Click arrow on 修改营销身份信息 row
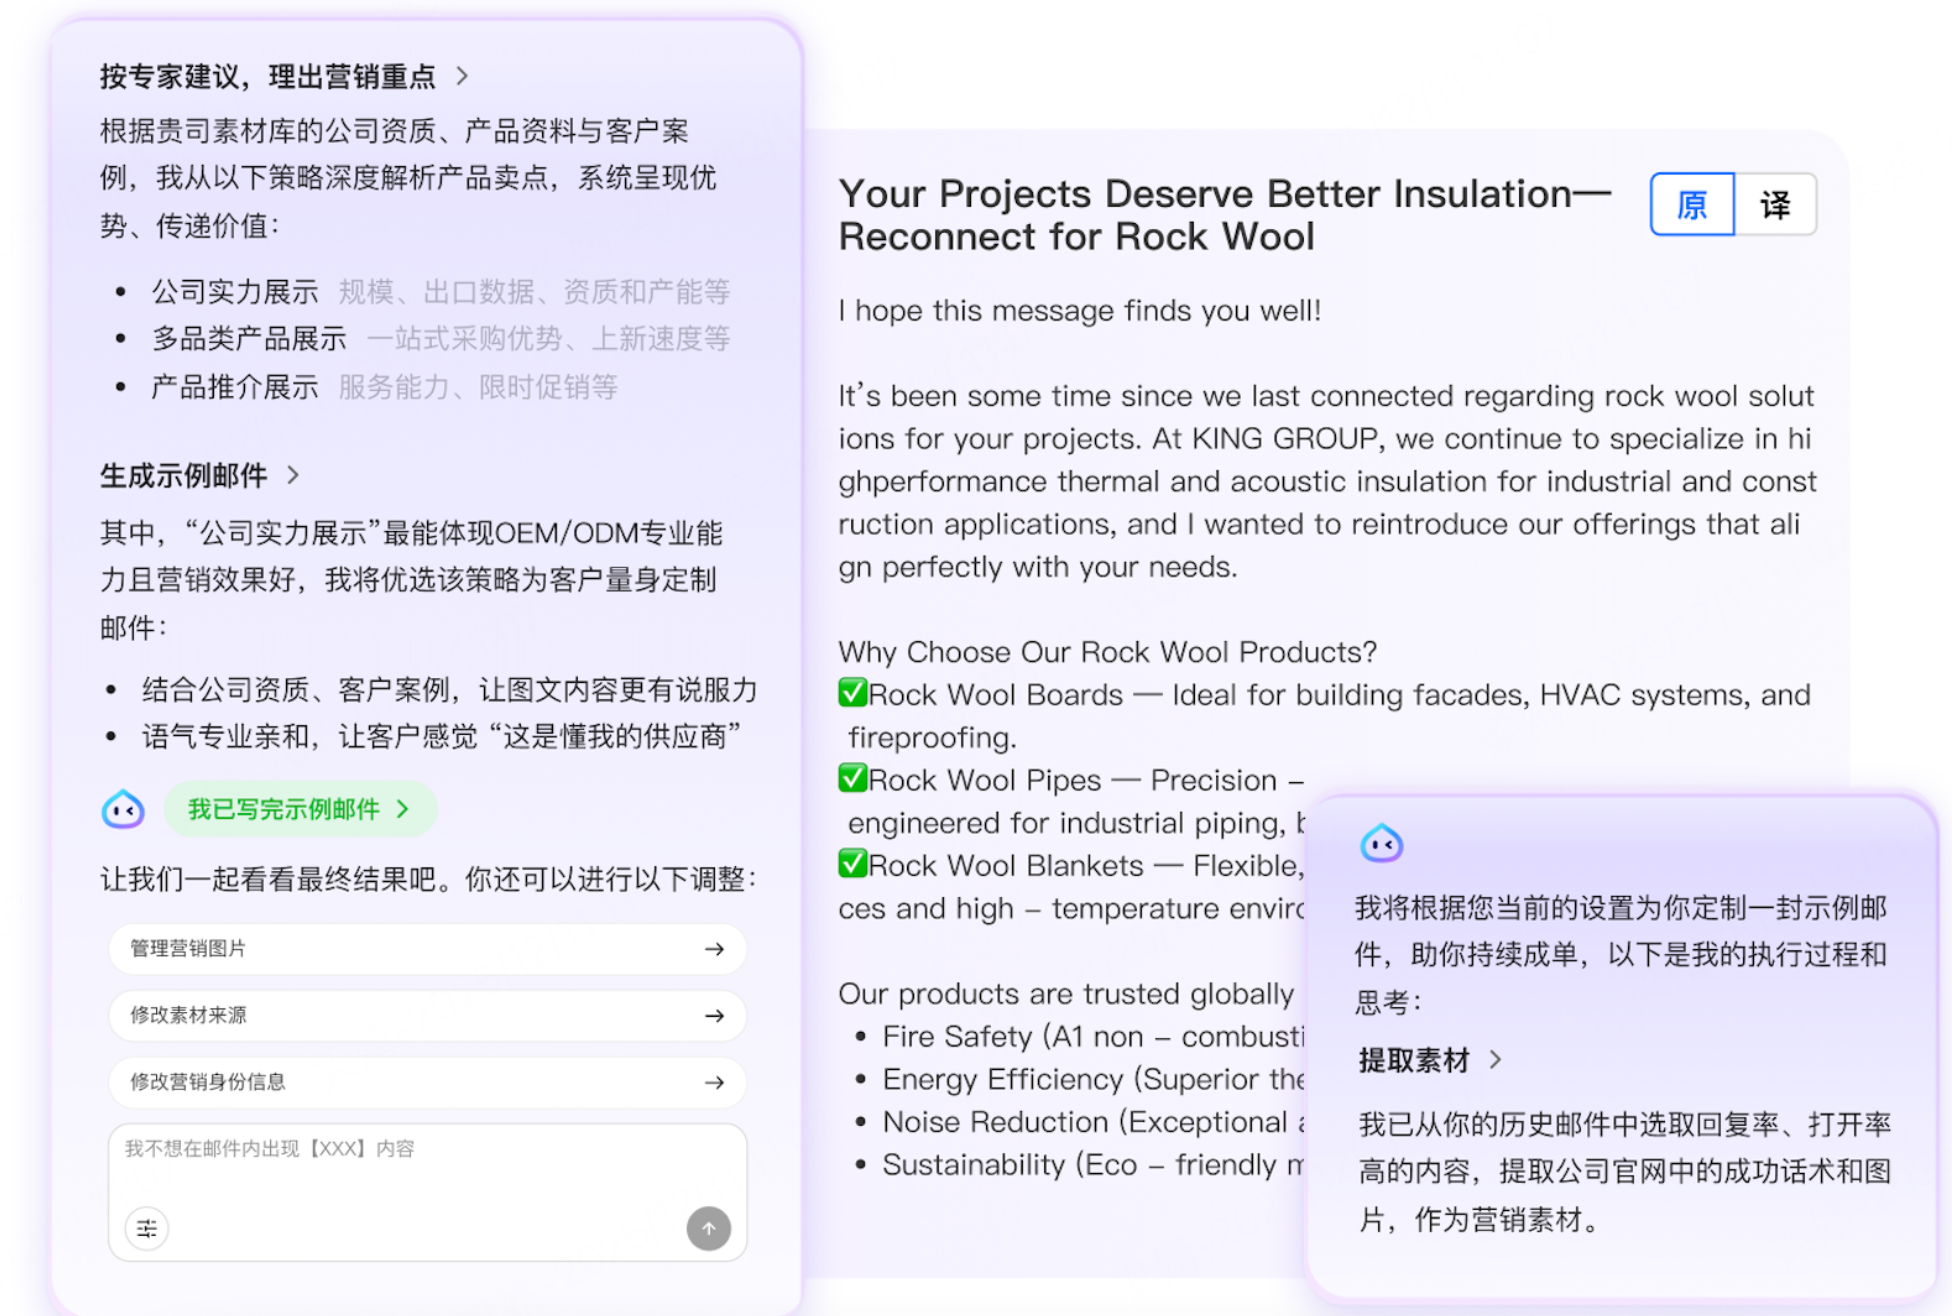 point(714,1082)
